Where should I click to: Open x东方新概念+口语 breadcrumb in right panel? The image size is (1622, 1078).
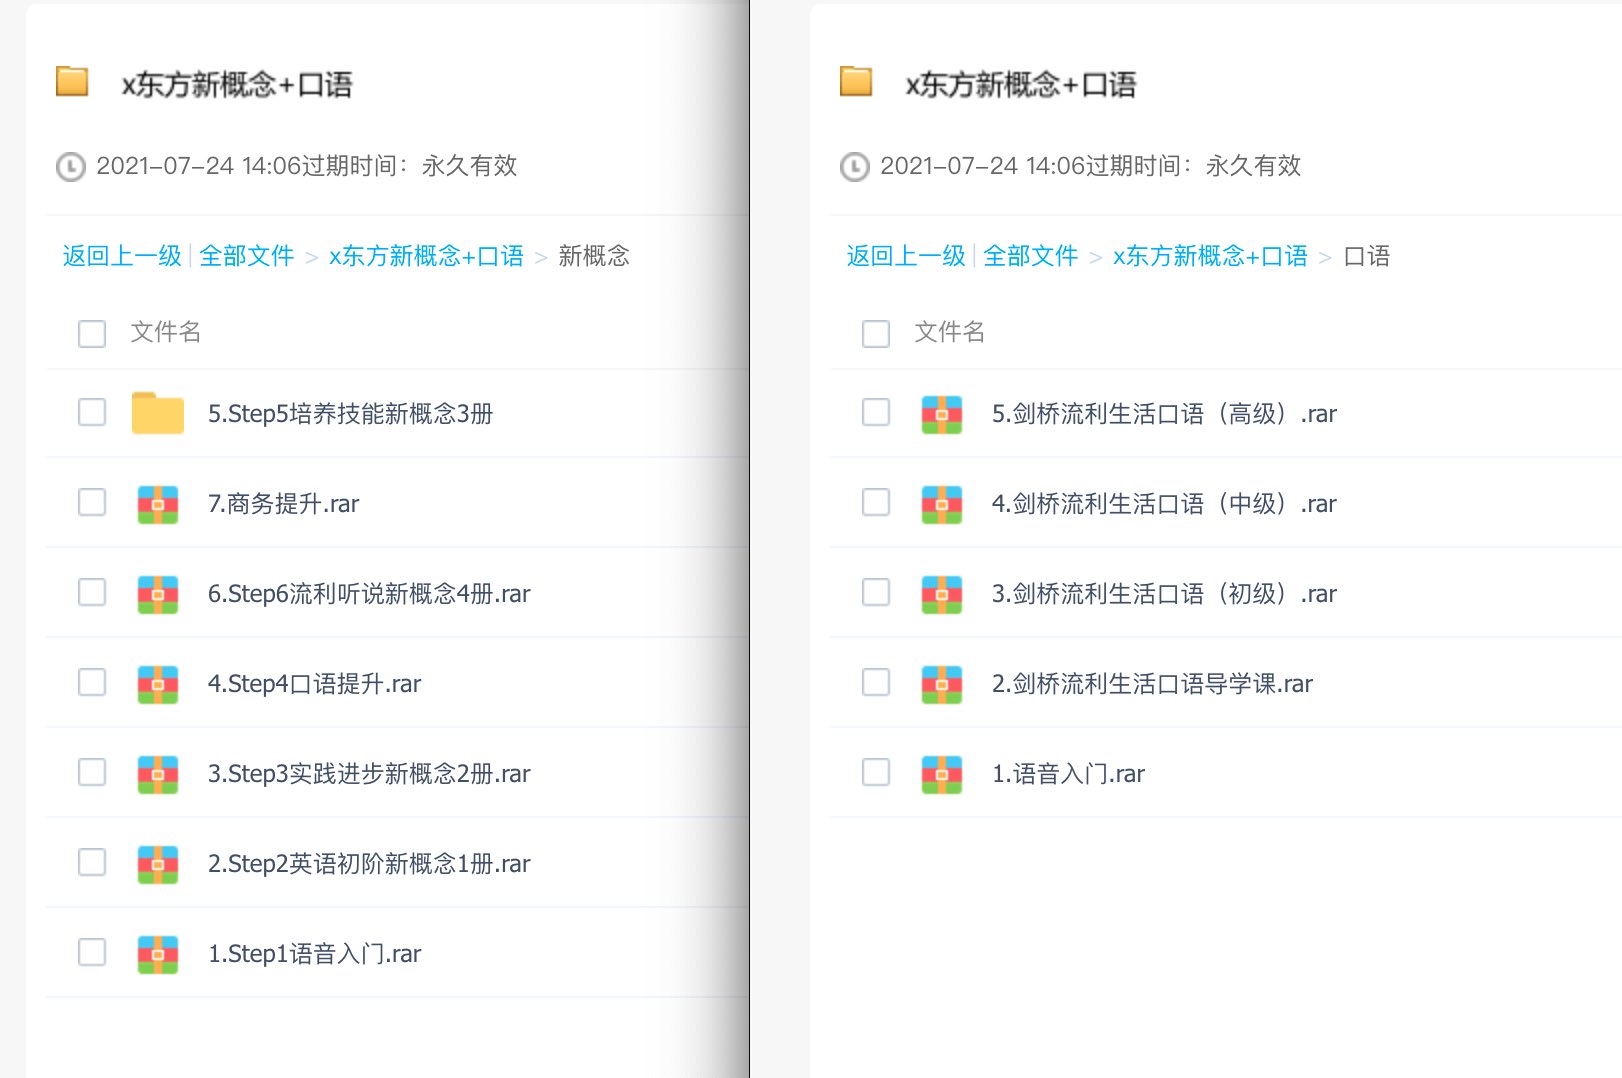click(1210, 256)
